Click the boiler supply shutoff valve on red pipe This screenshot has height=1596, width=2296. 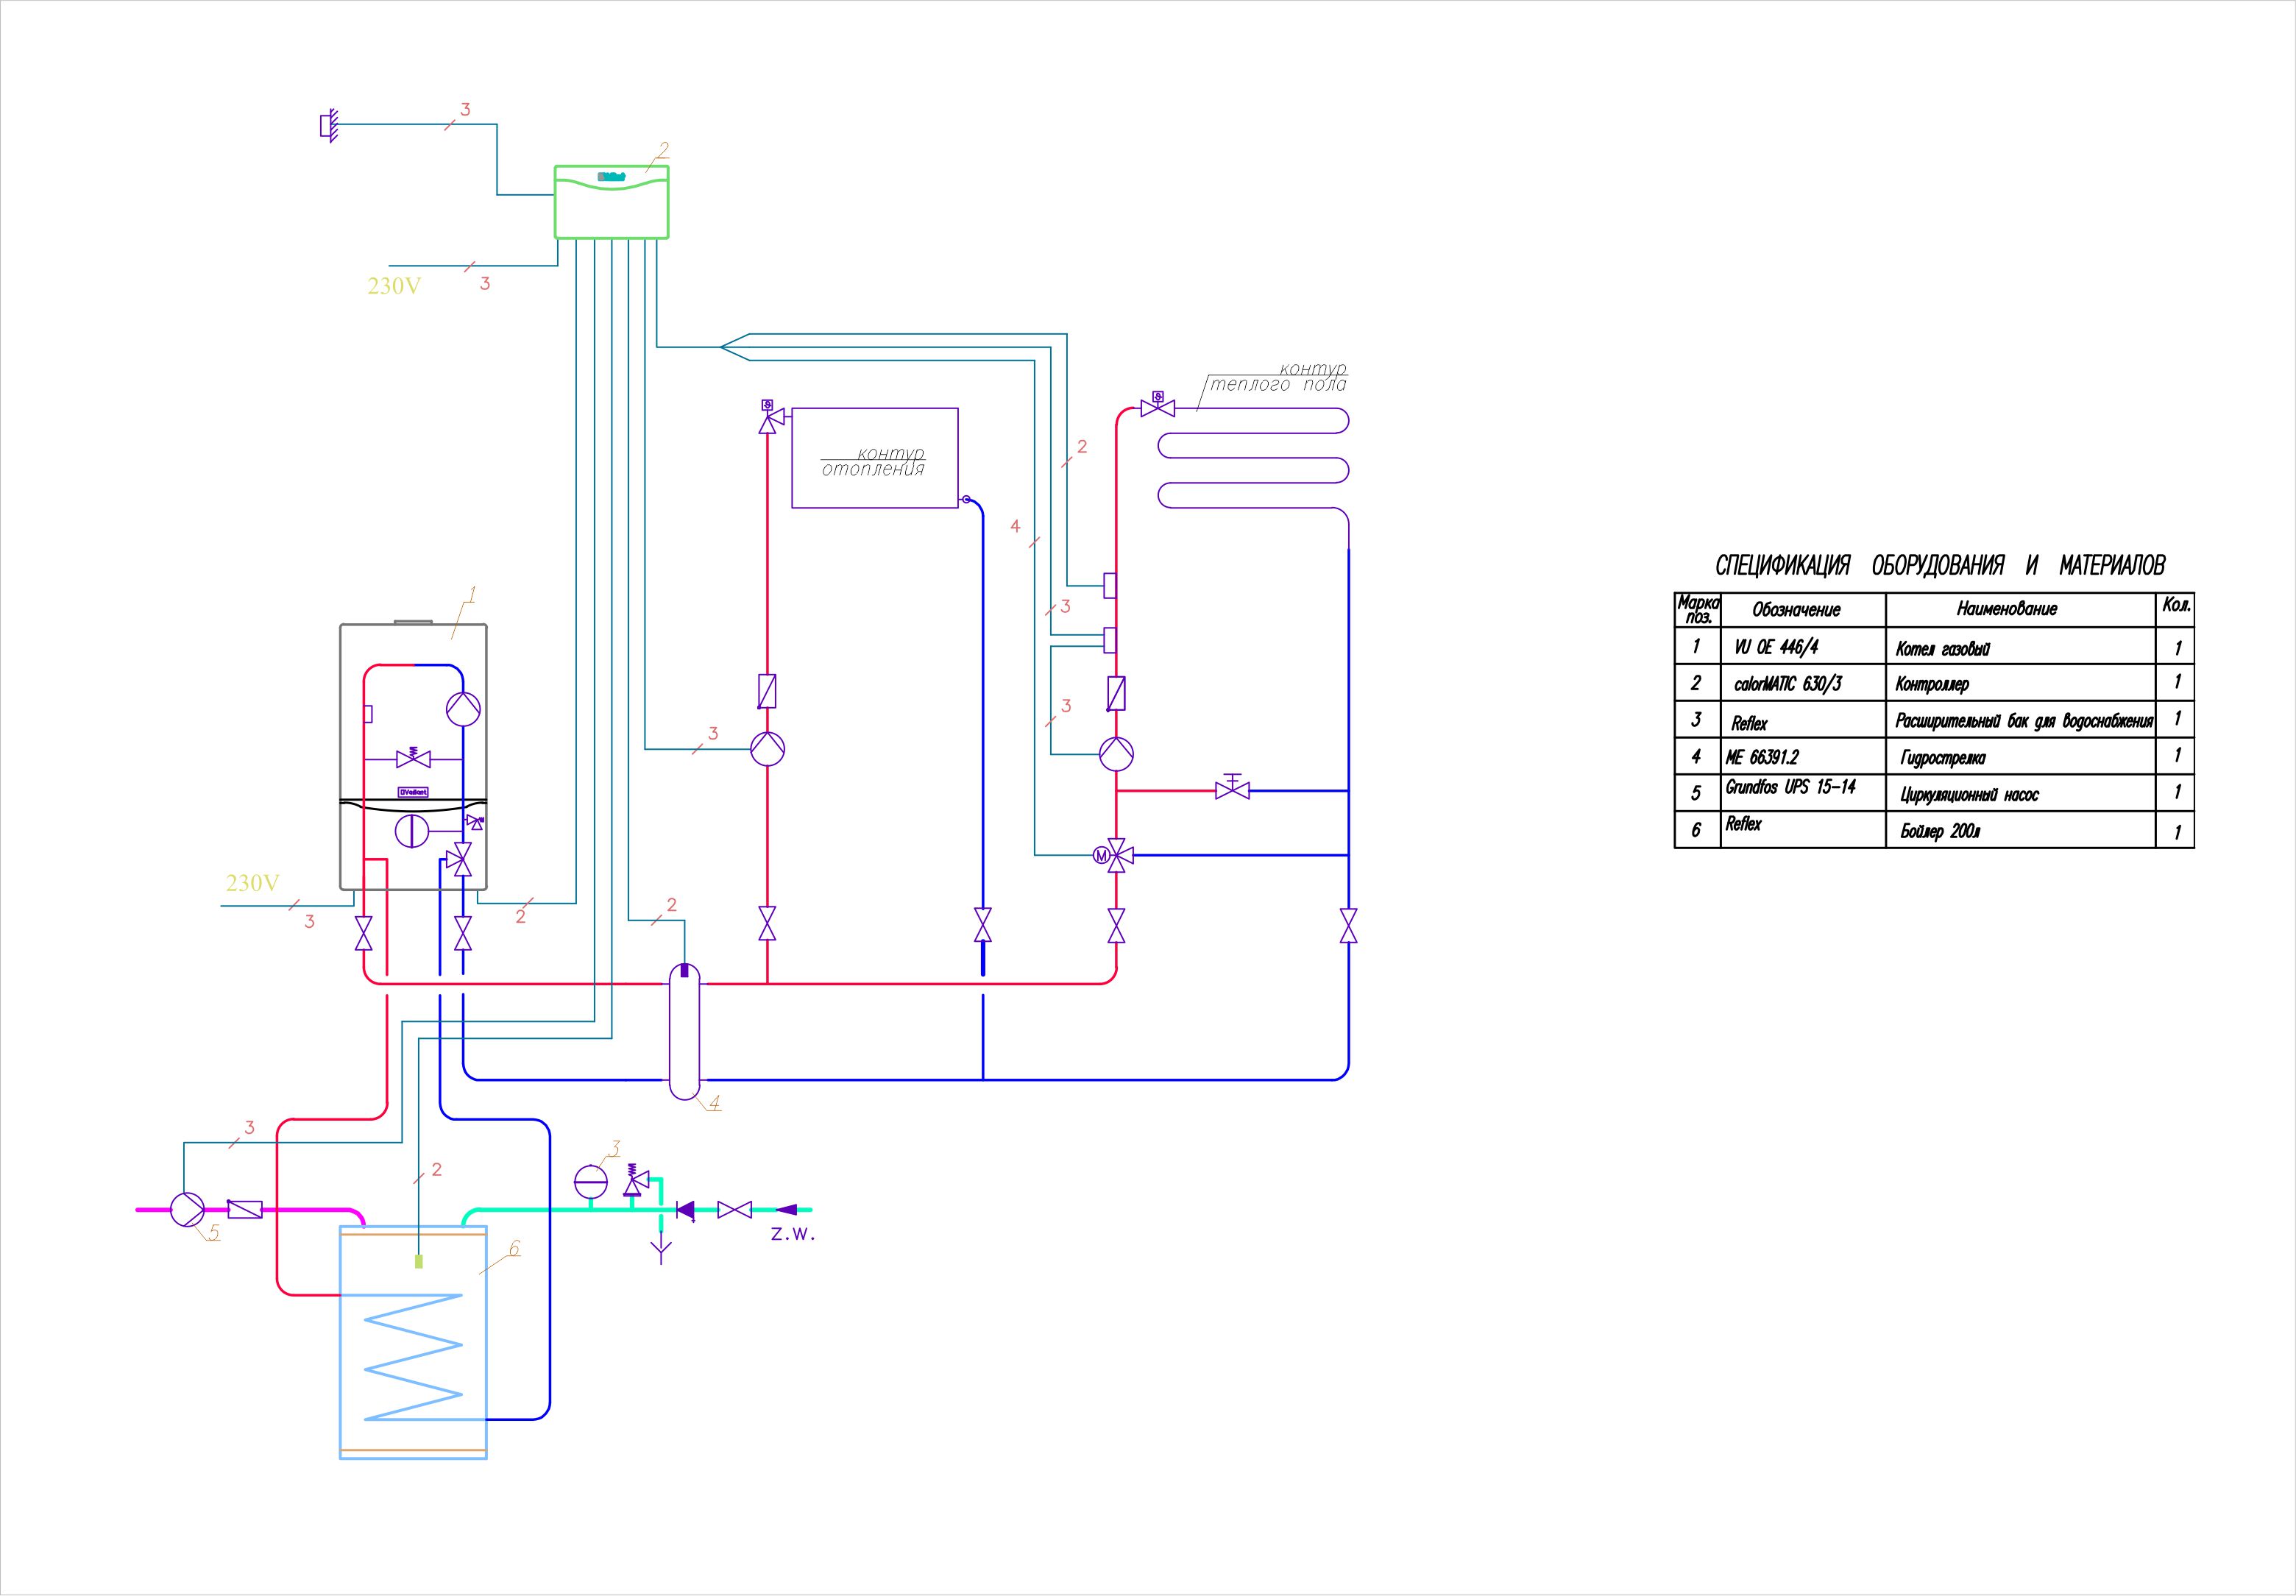364,933
